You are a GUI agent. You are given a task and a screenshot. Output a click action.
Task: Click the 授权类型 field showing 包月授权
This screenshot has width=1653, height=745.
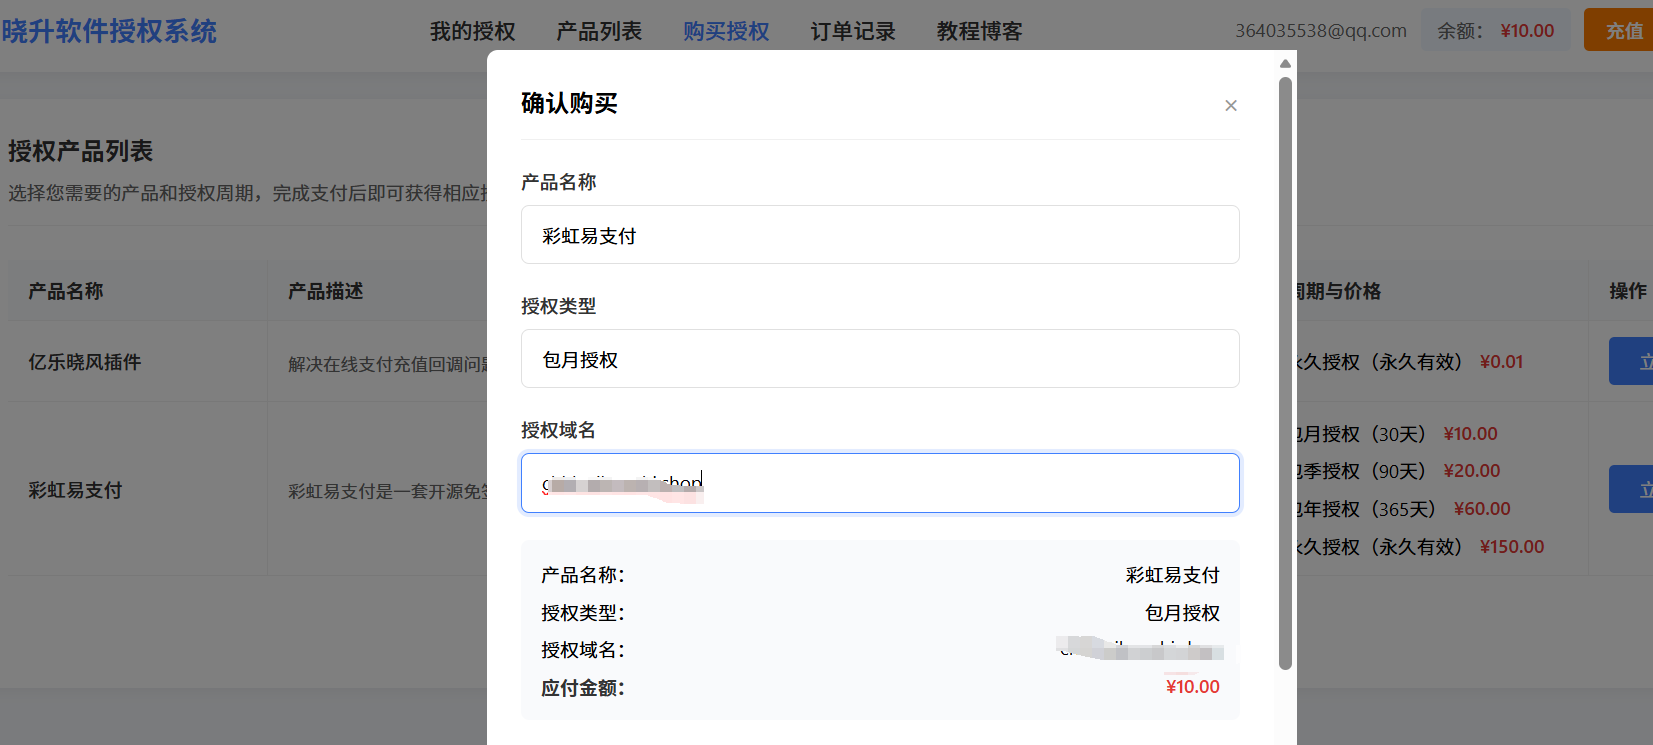coord(879,359)
